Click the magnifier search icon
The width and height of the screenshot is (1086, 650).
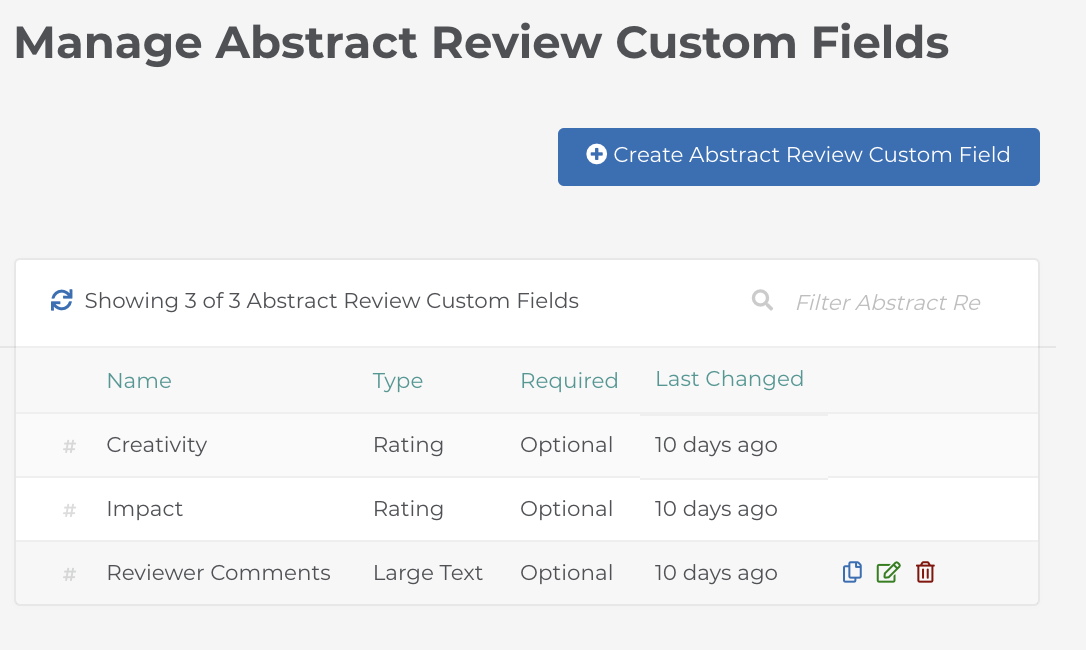762,300
